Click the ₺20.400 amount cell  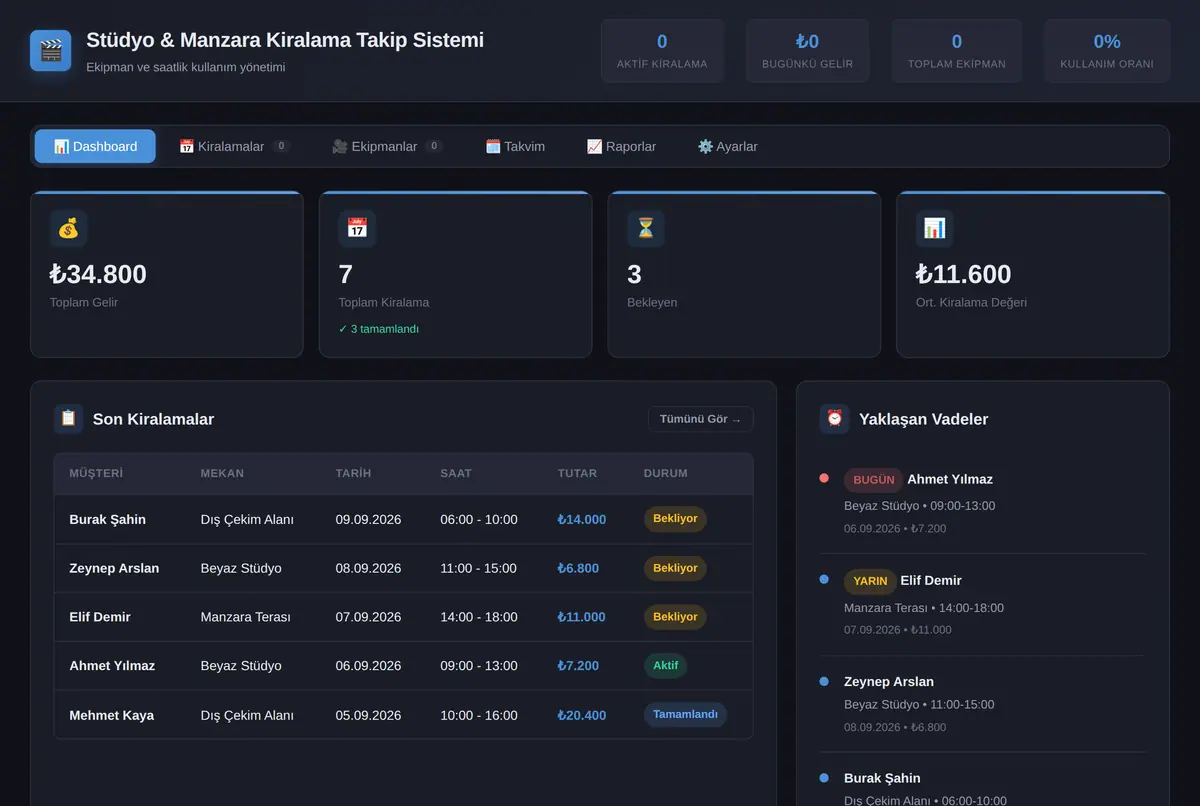click(x=582, y=716)
